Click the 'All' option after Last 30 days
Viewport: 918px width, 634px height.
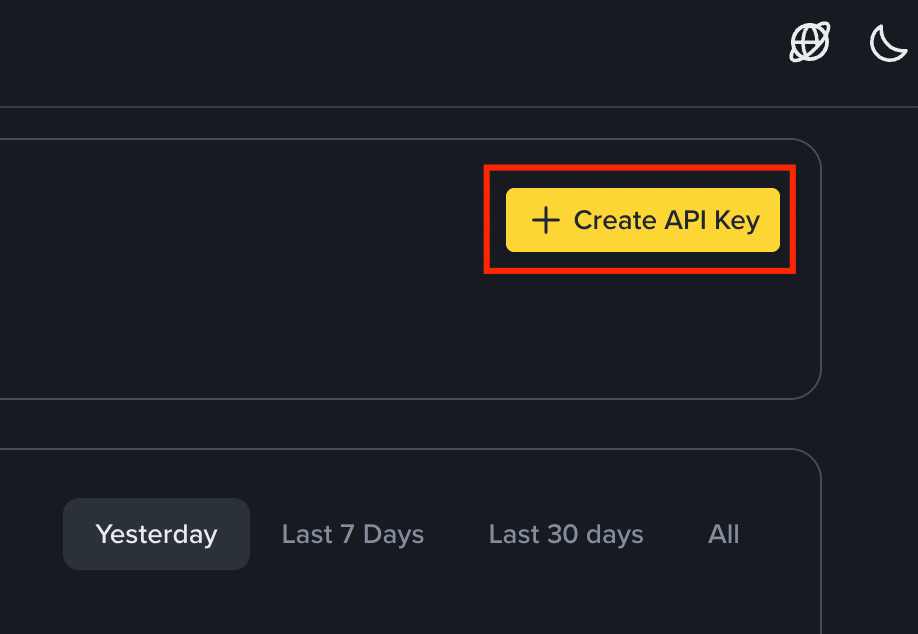[724, 534]
